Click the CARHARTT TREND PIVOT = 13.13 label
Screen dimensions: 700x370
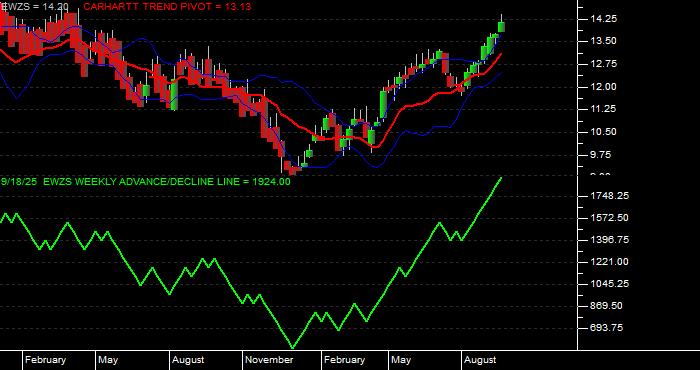(x=167, y=7)
